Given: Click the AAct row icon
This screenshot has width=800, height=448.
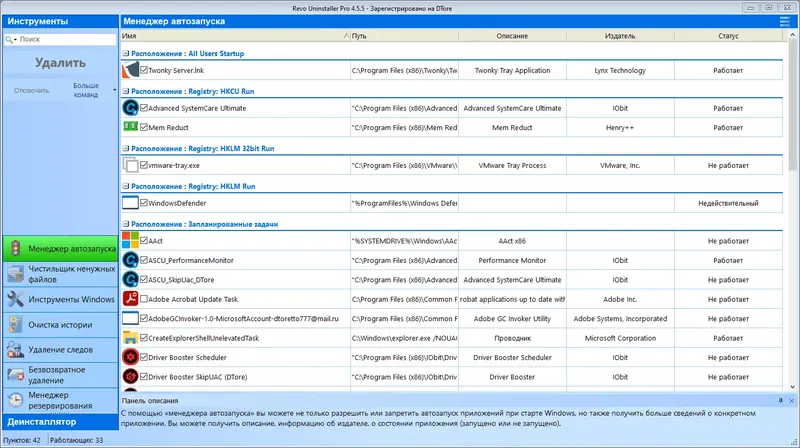Looking at the screenshot, I should click(x=130, y=240).
